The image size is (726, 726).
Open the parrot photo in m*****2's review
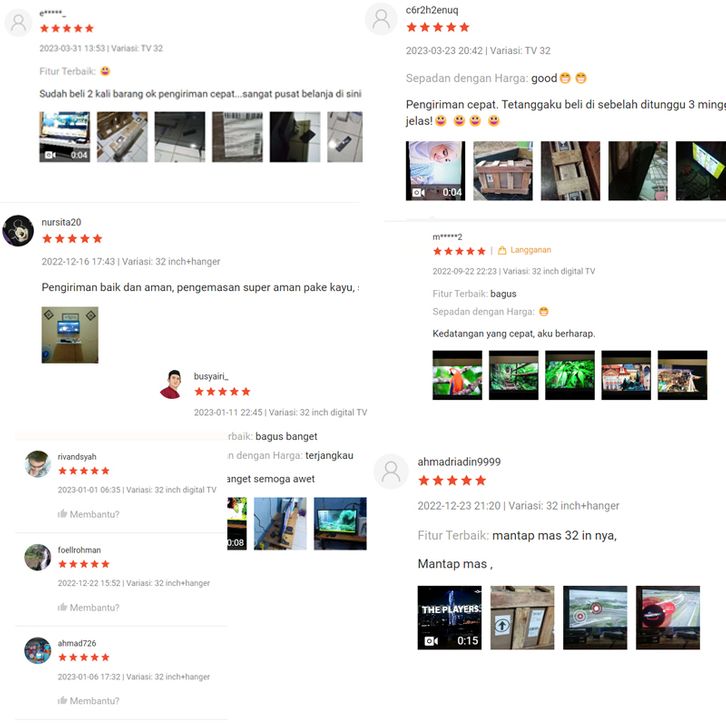click(x=457, y=375)
